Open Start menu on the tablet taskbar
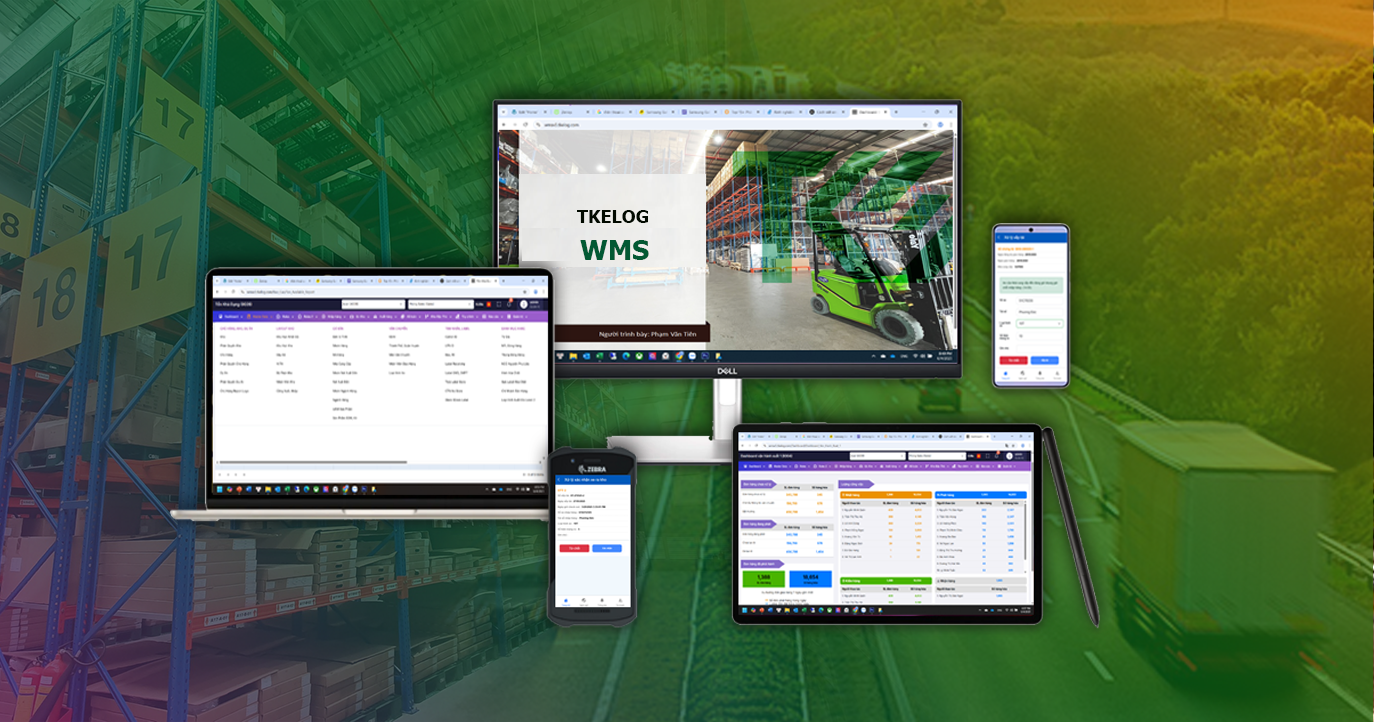 [x=744, y=610]
